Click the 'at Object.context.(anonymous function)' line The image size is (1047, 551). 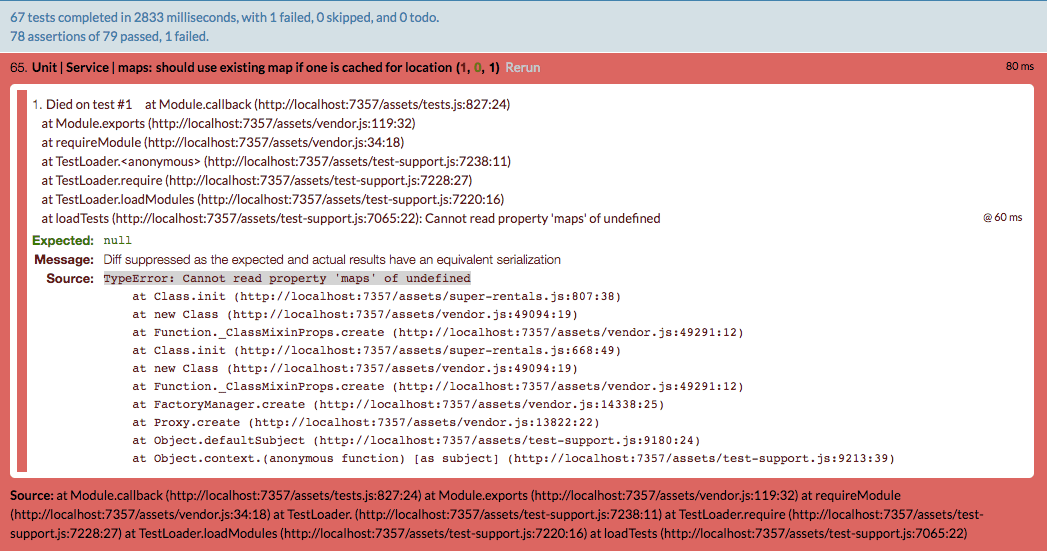[513, 458]
